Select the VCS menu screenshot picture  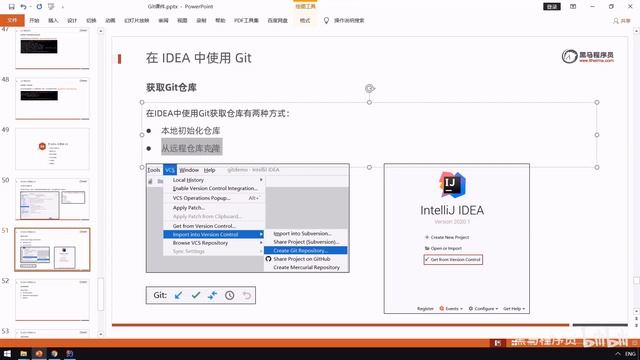tap(248, 218)
